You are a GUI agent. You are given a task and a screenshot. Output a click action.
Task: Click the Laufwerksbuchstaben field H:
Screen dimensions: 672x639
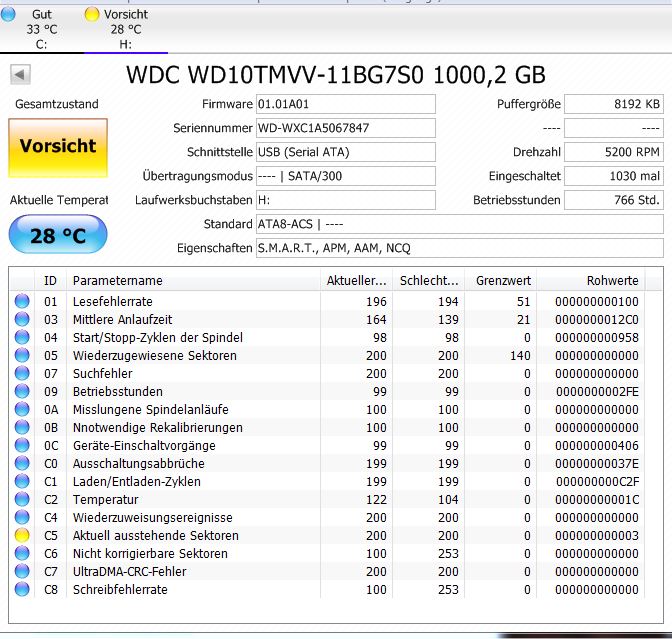pos(345,200)
